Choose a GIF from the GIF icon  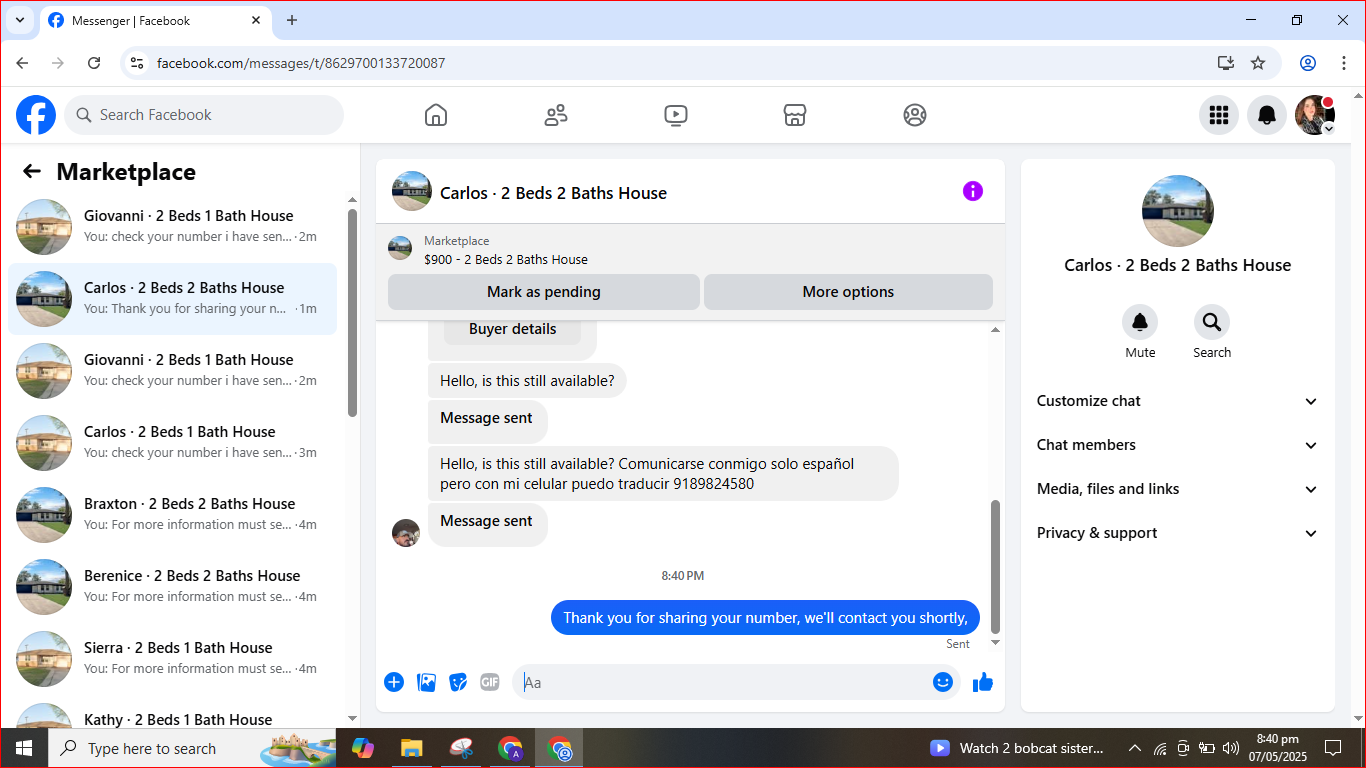pos(490,682)
